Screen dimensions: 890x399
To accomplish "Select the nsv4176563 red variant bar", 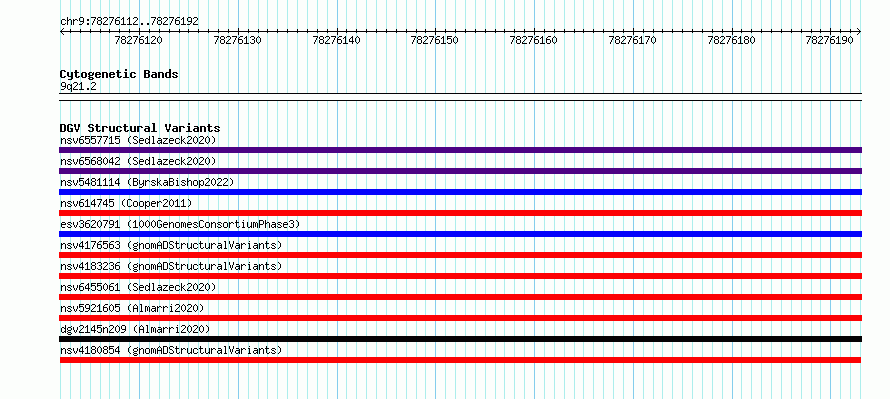I will point(460,255).
